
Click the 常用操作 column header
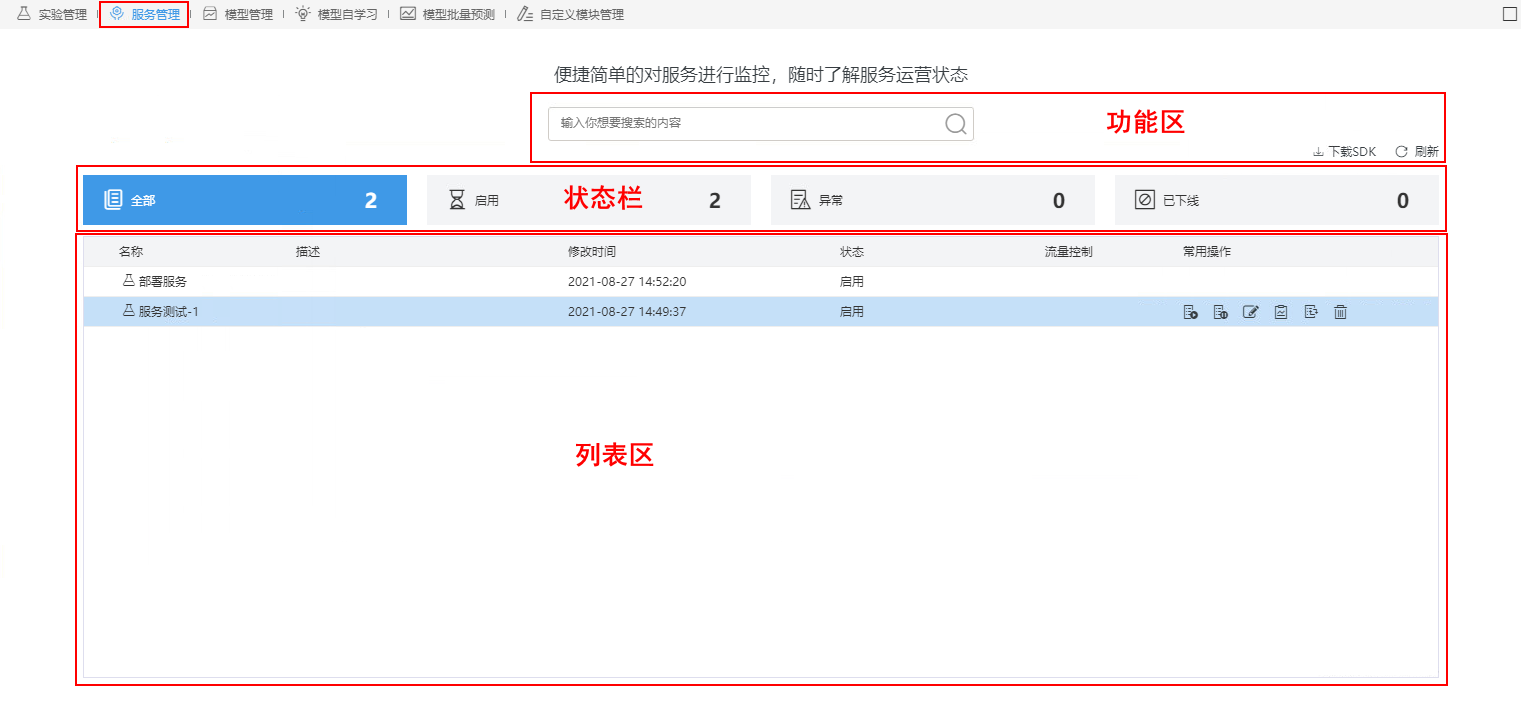[x=1207, y=252]
